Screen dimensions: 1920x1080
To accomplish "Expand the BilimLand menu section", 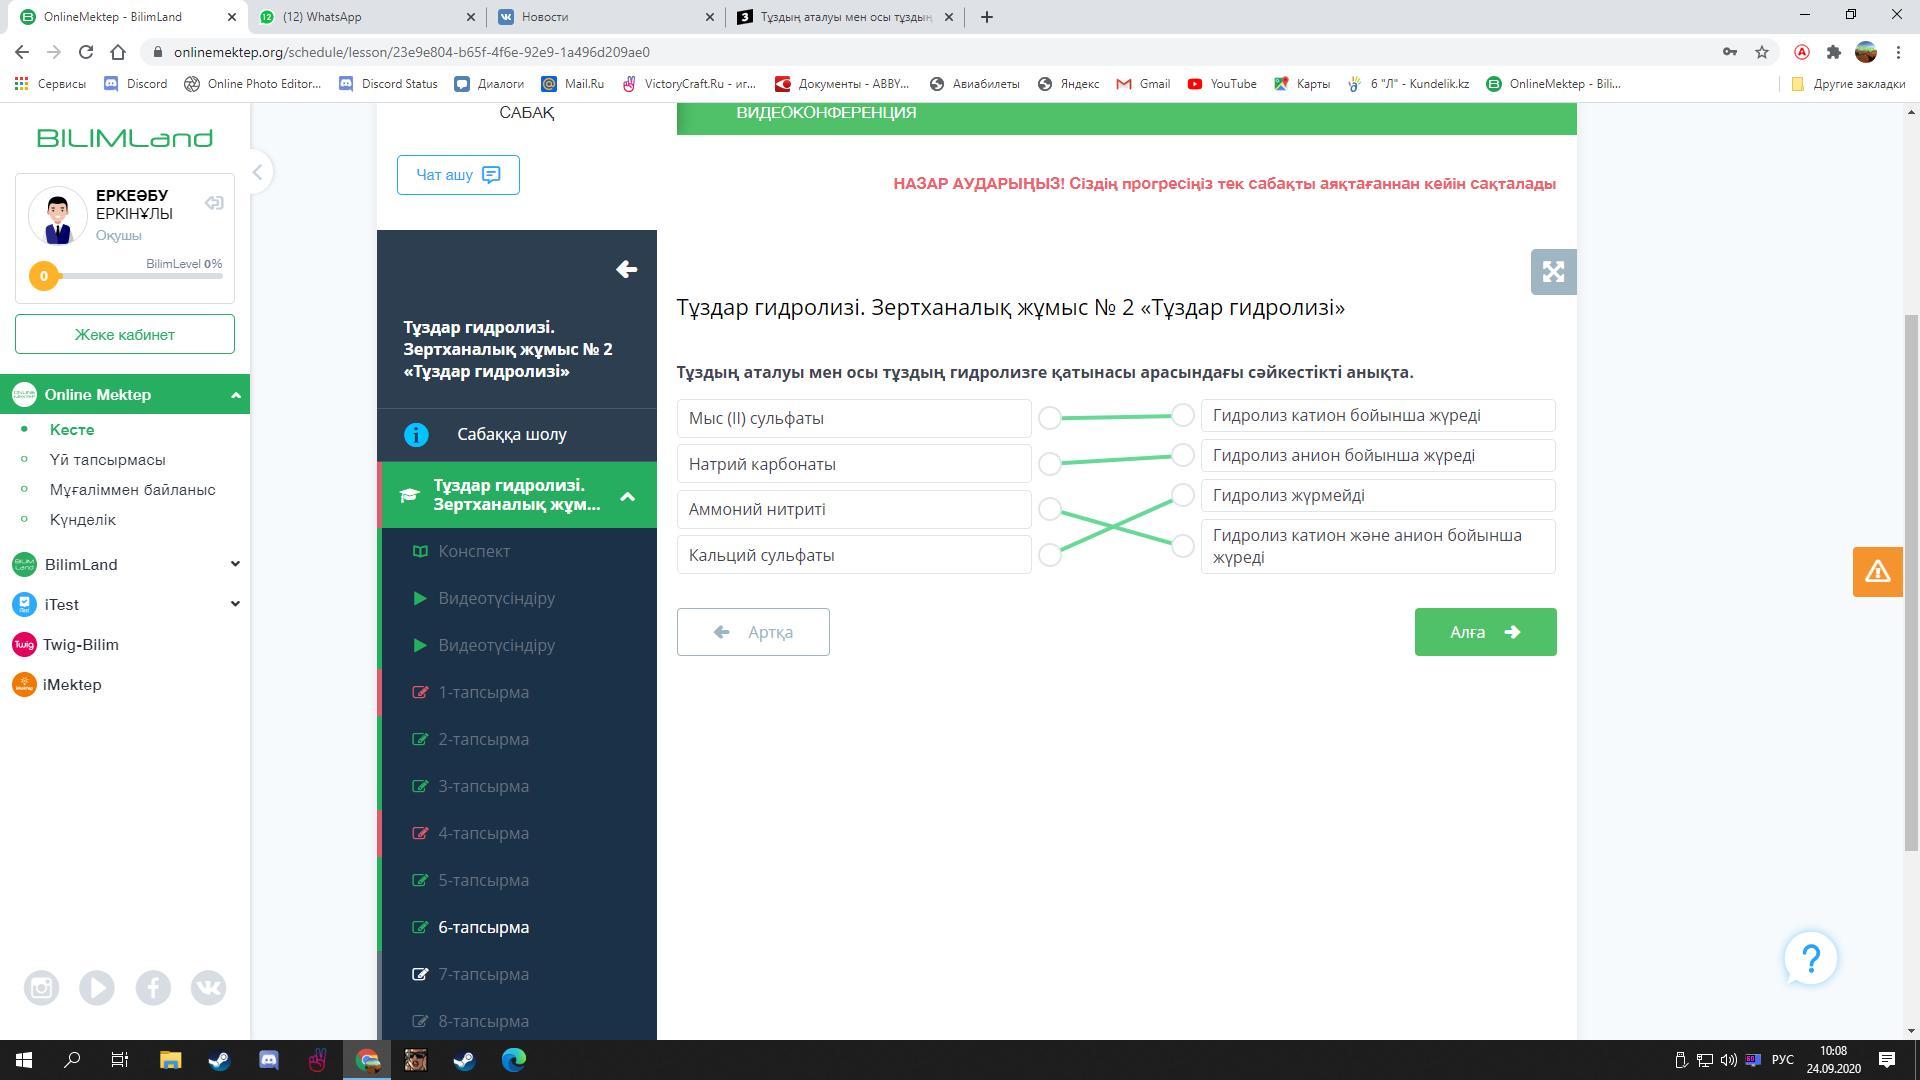I will pyautogui.click(x=235, y=564).
